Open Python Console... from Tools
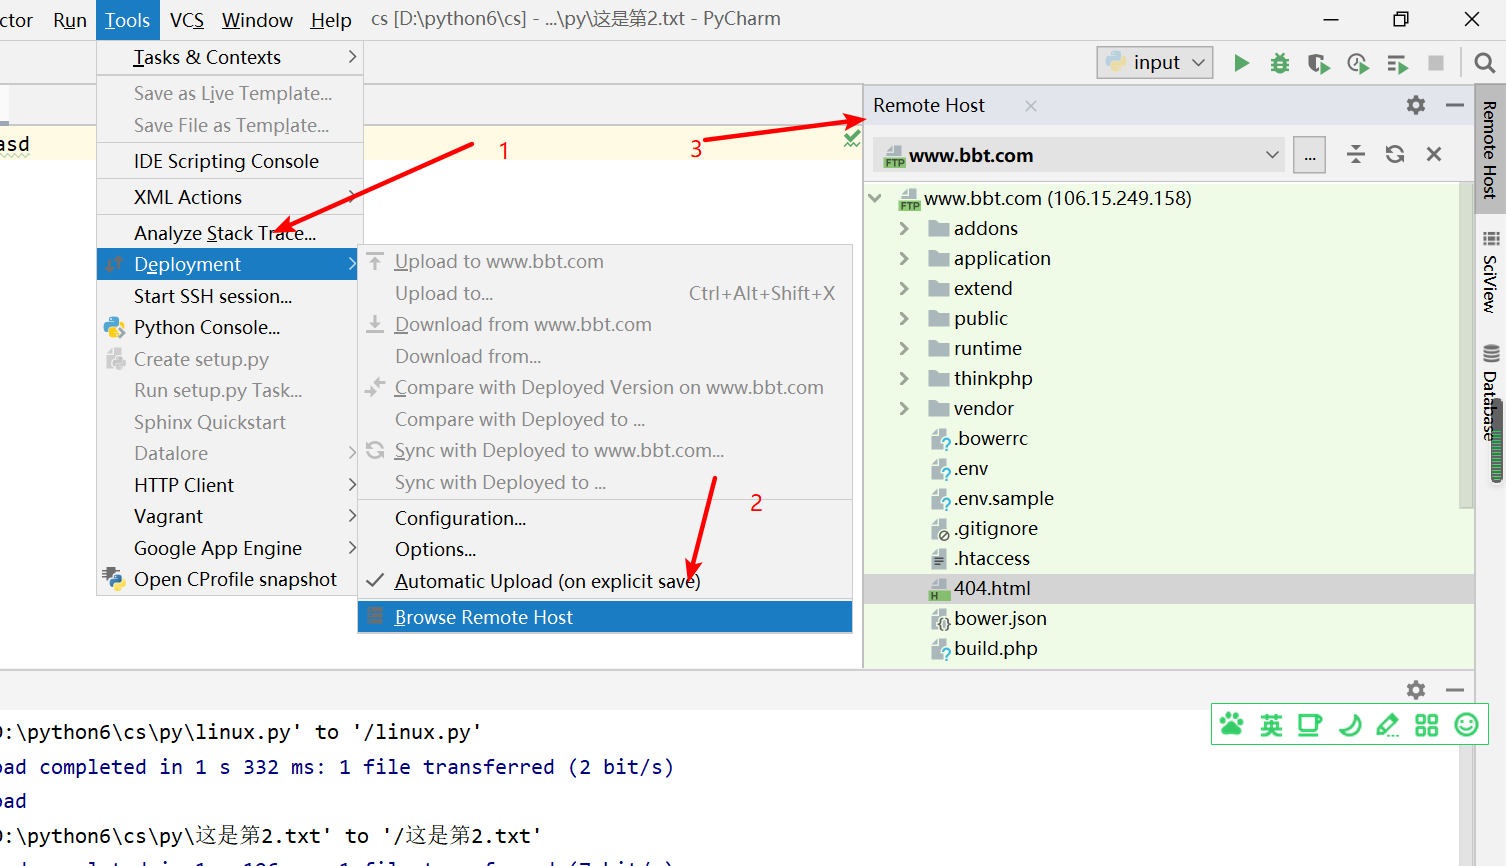Viewport: 1506px width, 866px height. (229, 327)
